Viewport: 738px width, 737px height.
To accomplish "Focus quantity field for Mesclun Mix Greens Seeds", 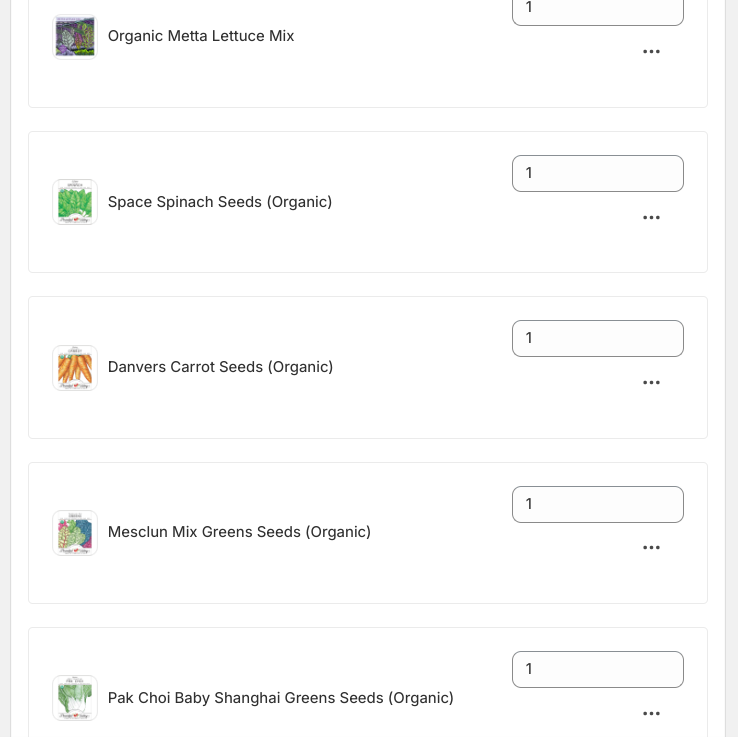I will [598, 505].
